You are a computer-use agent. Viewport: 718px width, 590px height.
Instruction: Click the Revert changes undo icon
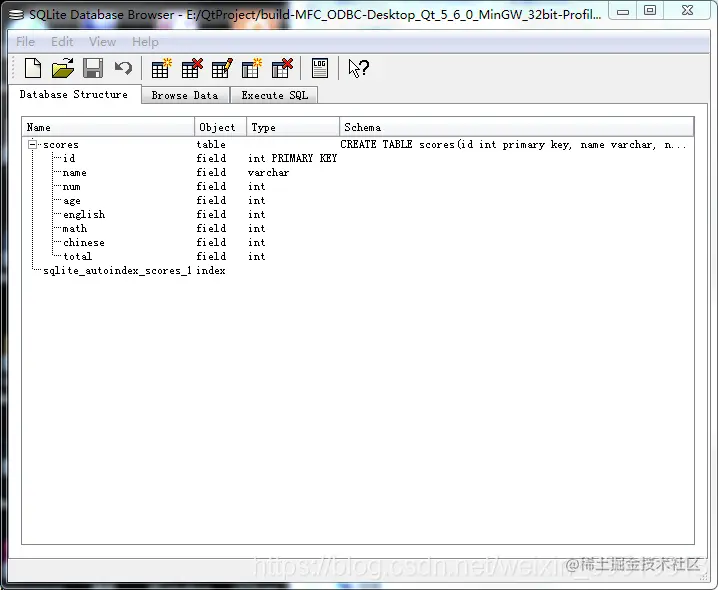coord(123,68)
